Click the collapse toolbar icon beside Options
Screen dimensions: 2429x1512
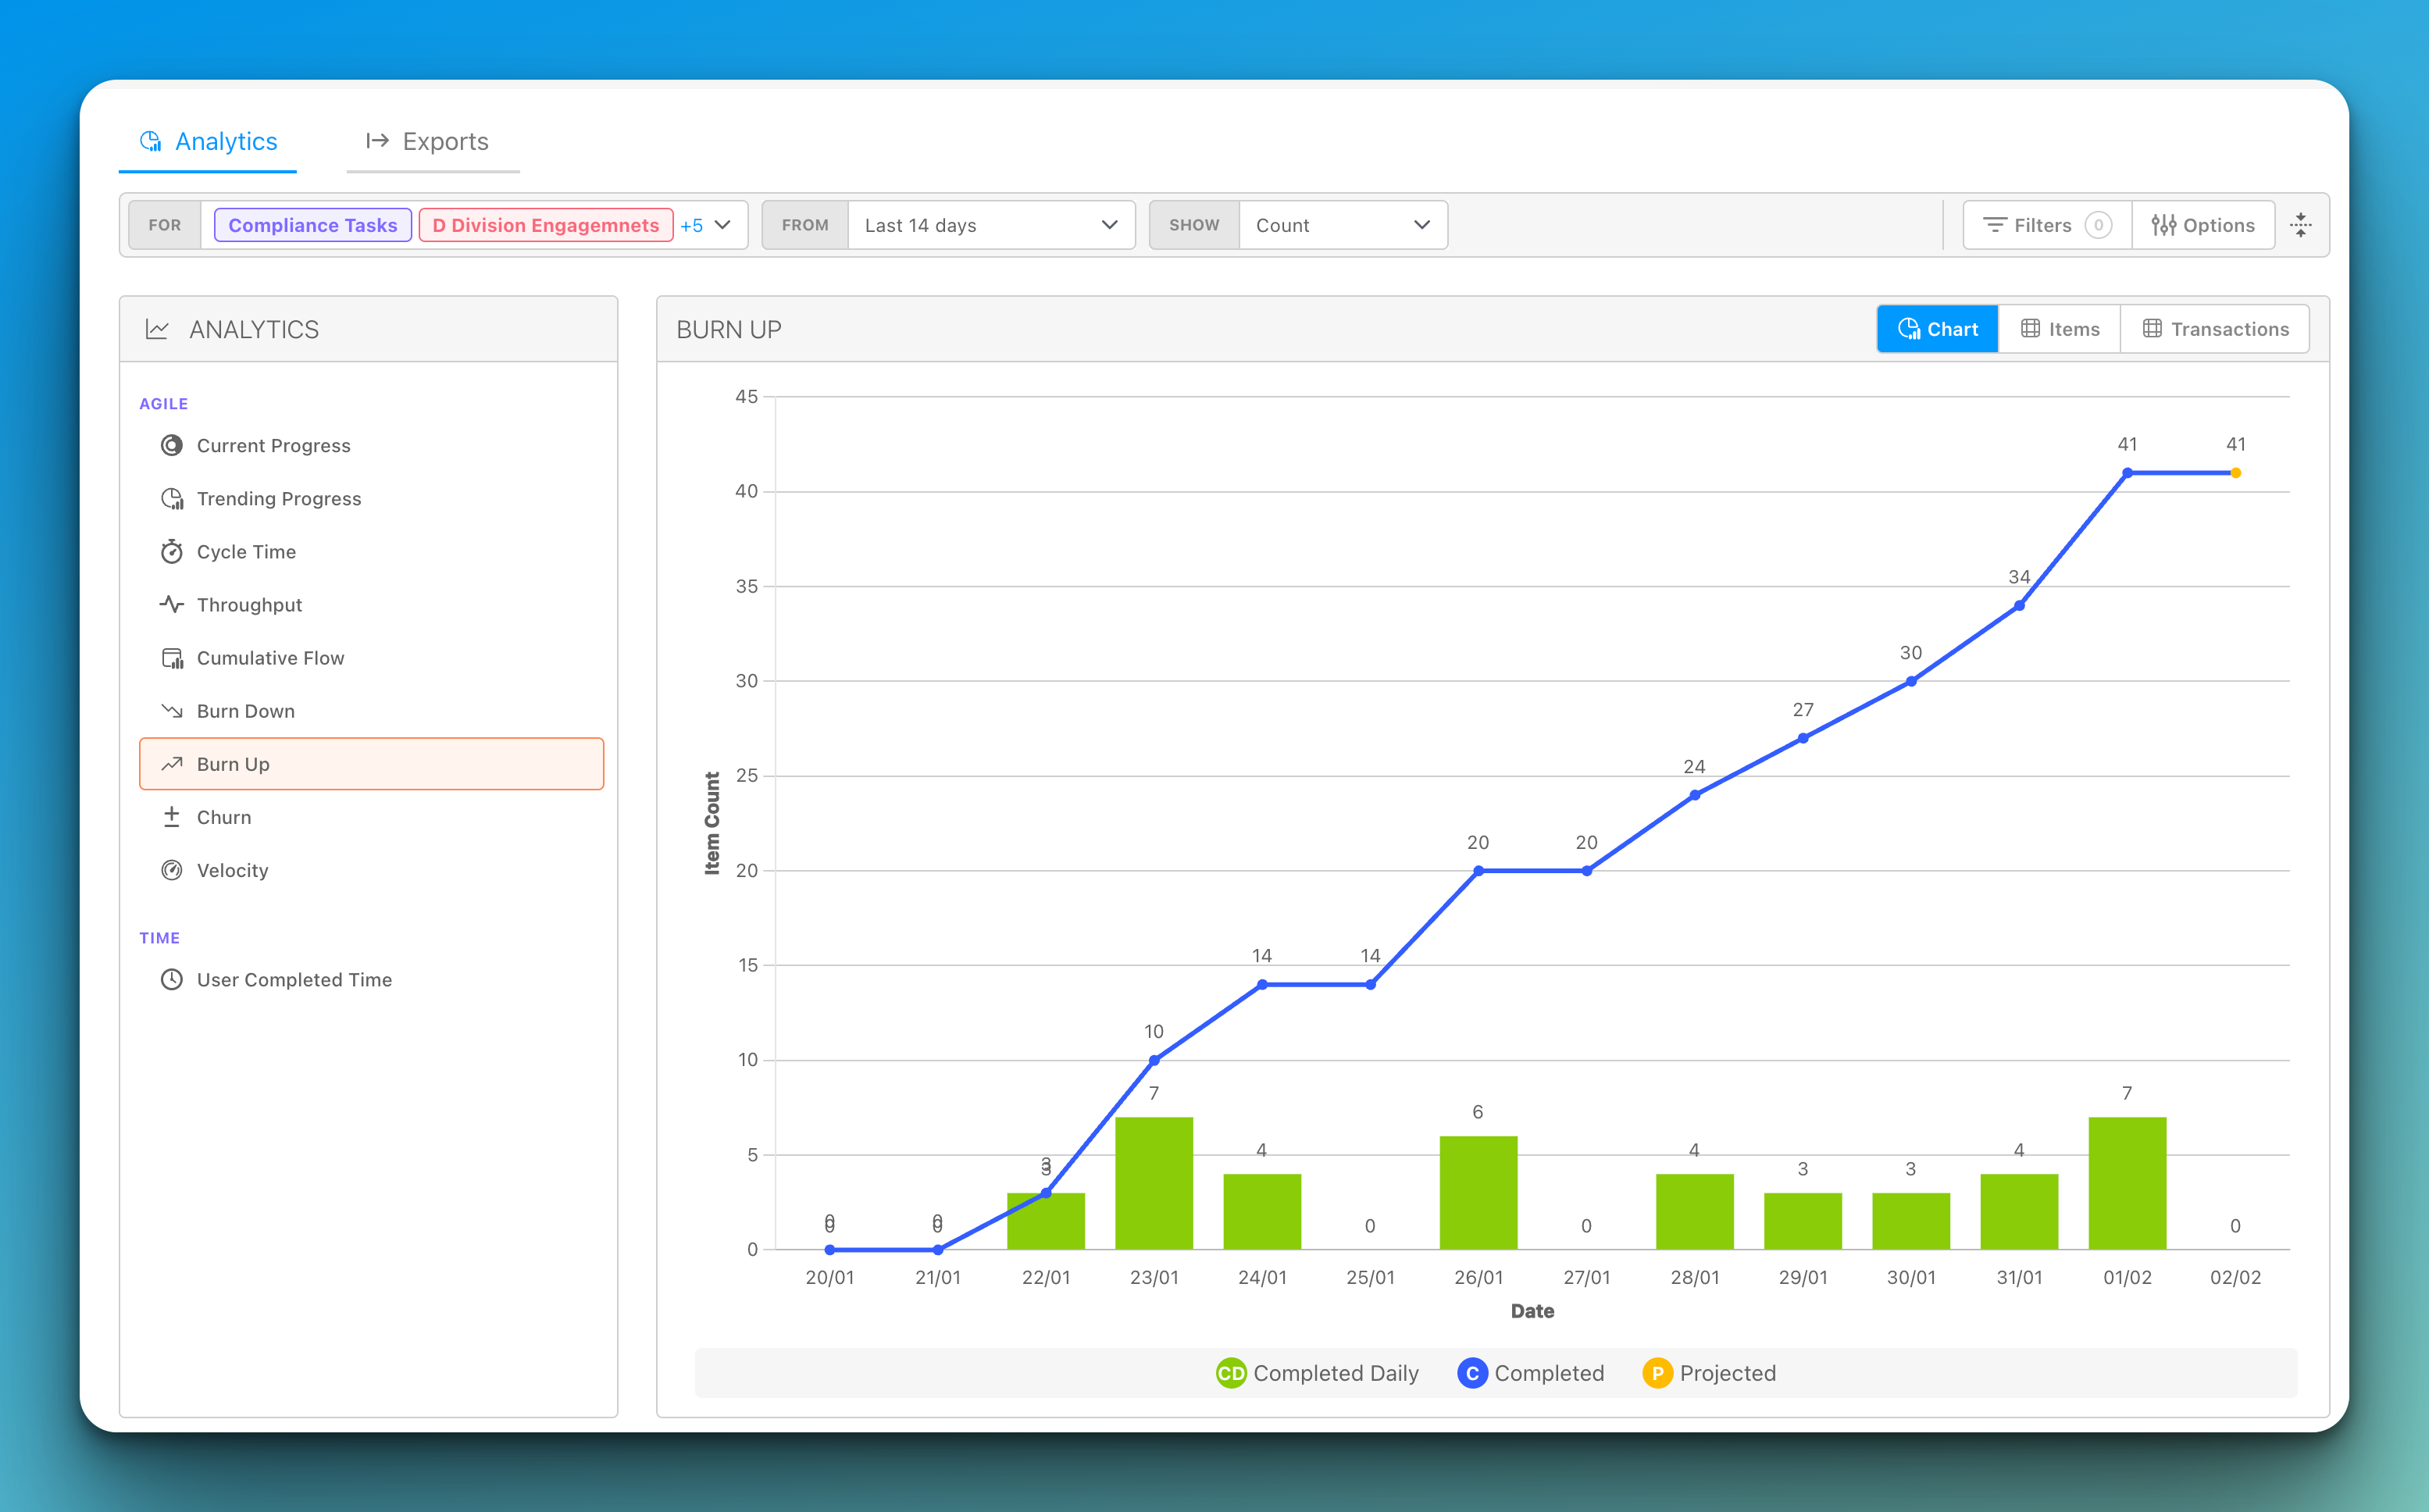[2301, 225]
